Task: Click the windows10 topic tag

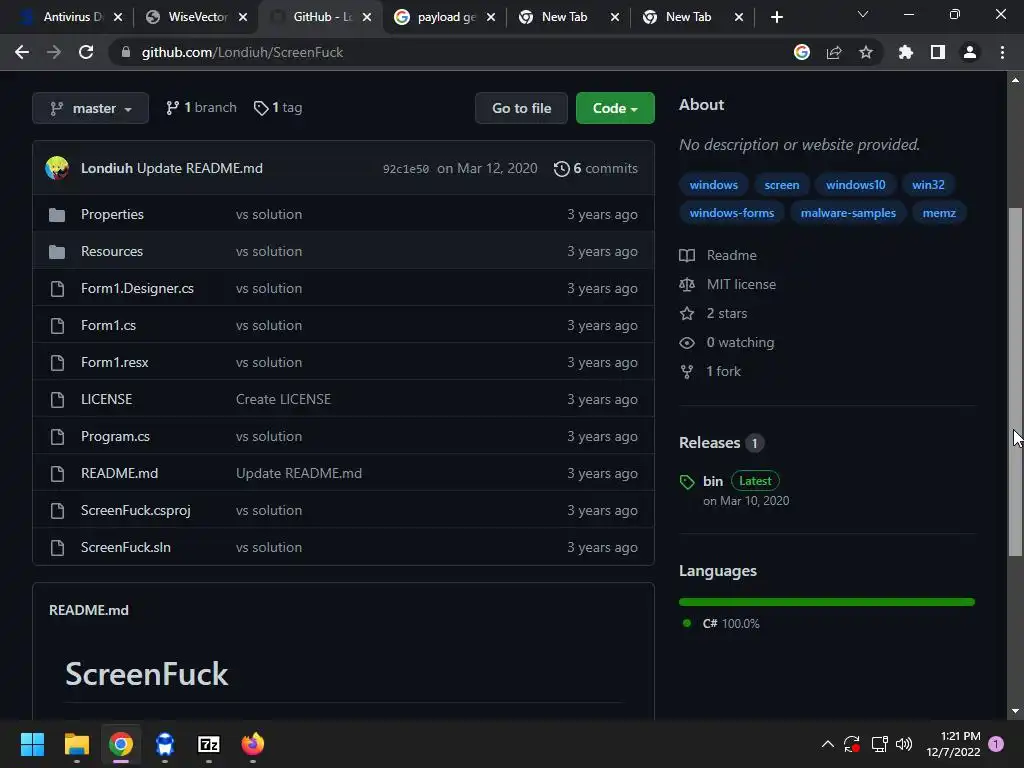Action: (856, 185)
